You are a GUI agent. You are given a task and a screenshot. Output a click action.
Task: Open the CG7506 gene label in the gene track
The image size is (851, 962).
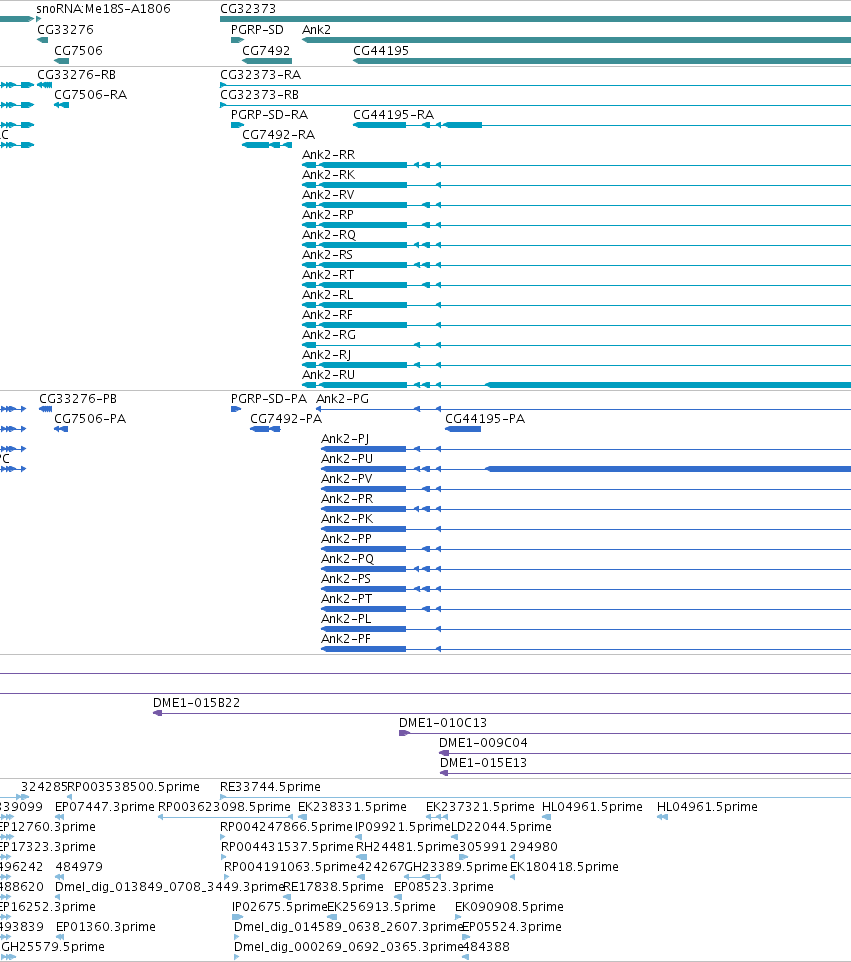coord(78,51)
